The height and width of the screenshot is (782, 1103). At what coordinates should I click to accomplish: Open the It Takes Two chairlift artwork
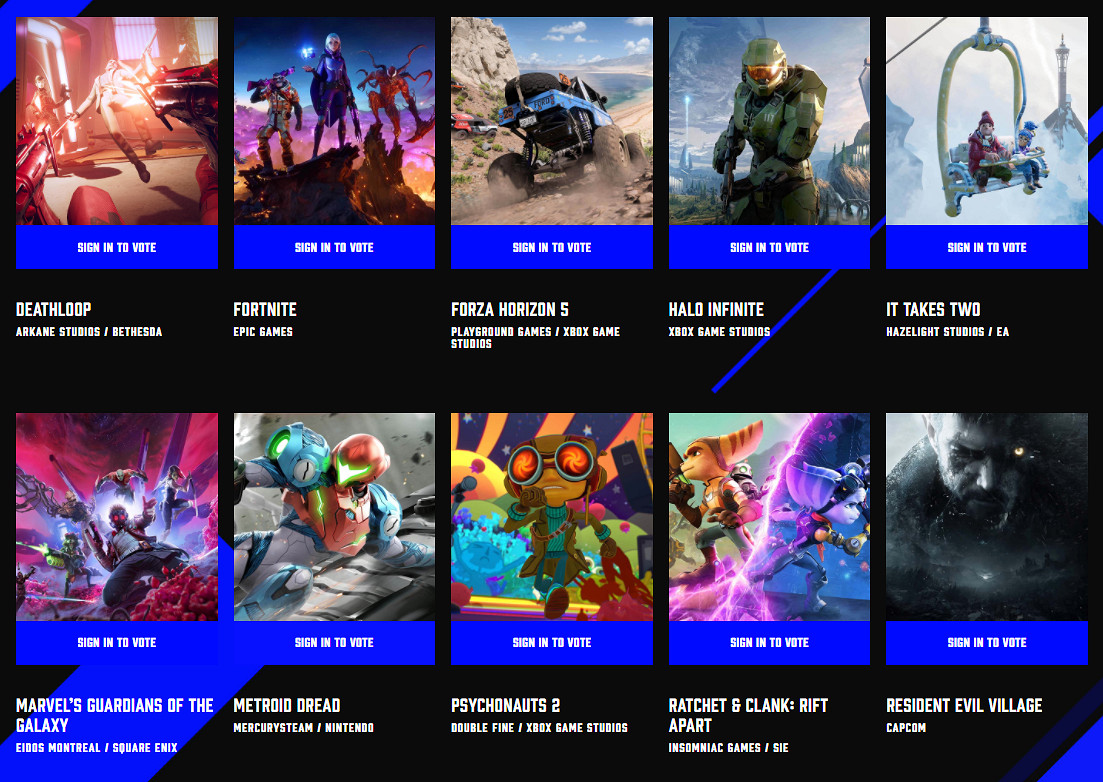point(987,121)
